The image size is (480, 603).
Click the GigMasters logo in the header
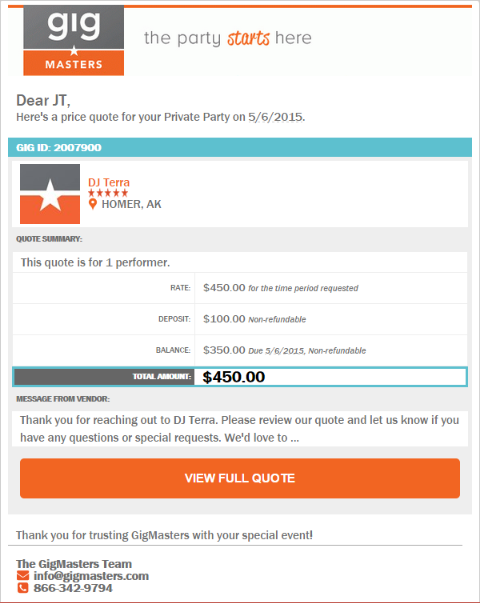pos(73,40)
